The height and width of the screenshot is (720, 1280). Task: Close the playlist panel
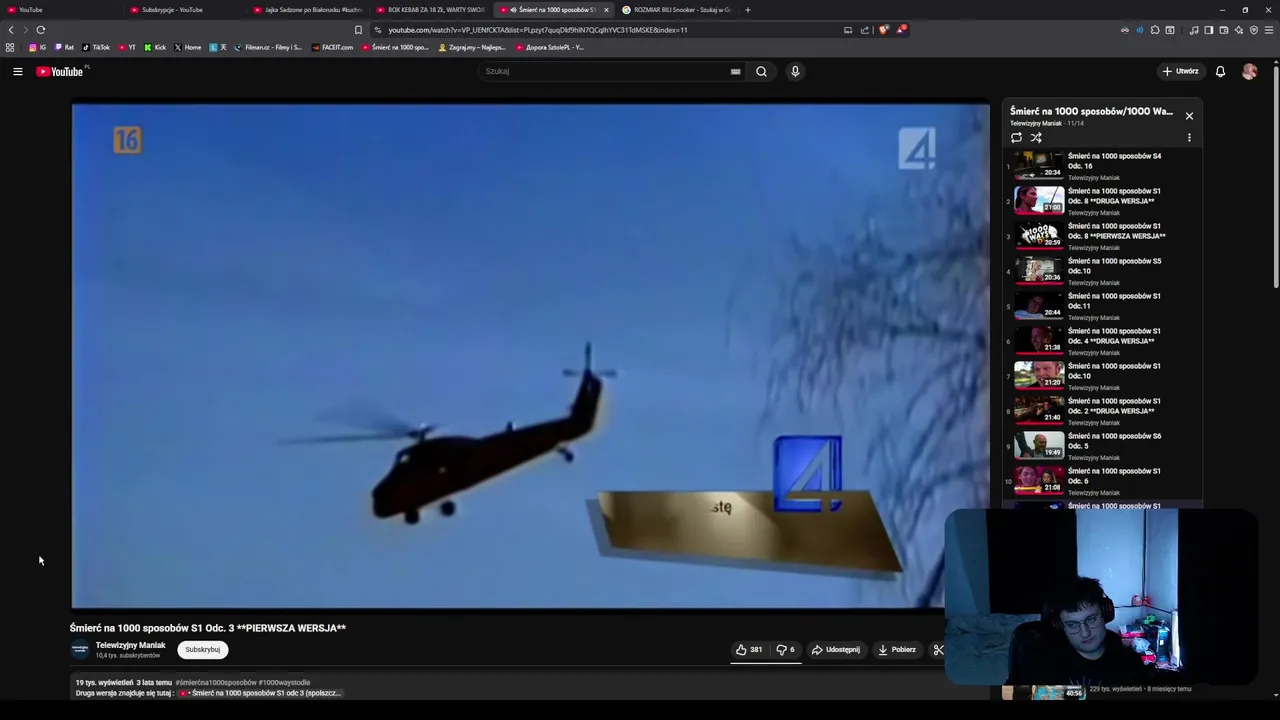pyautogui.click(x=1189, y=116)
